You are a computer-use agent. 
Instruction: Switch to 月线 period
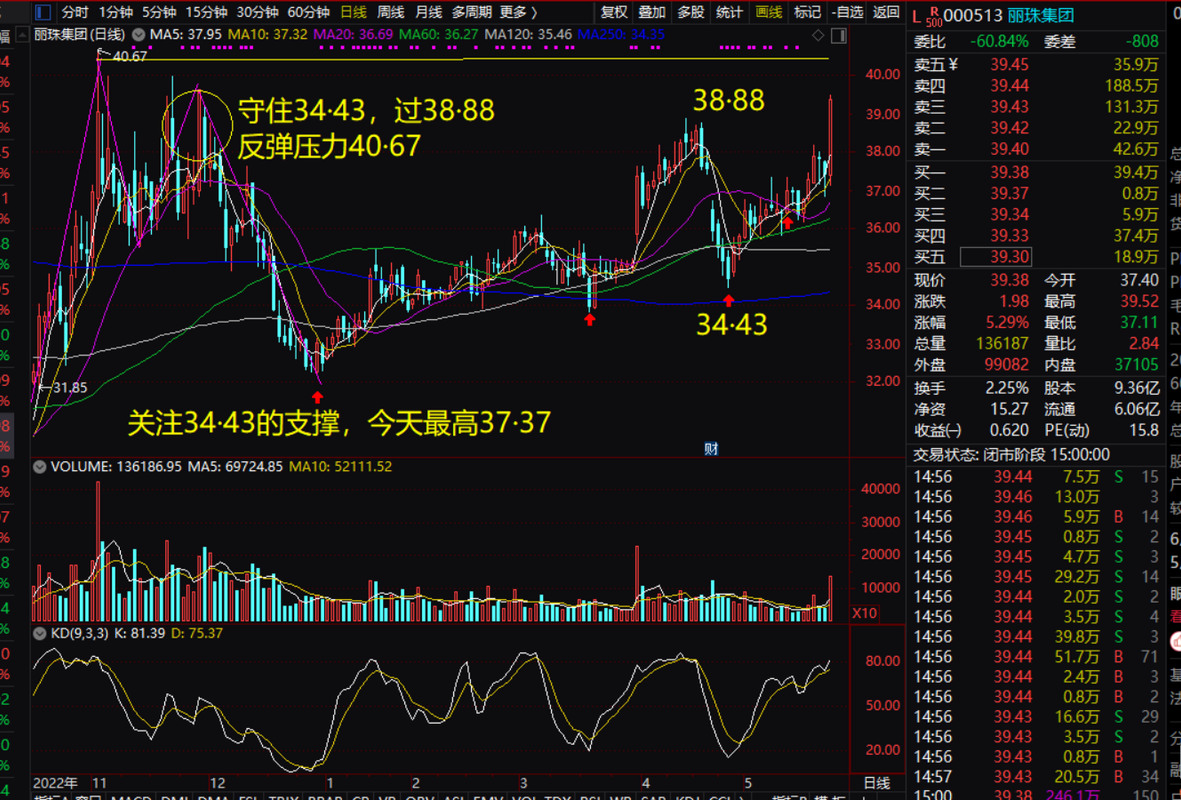pyautogui.click(x=429, y=12)
